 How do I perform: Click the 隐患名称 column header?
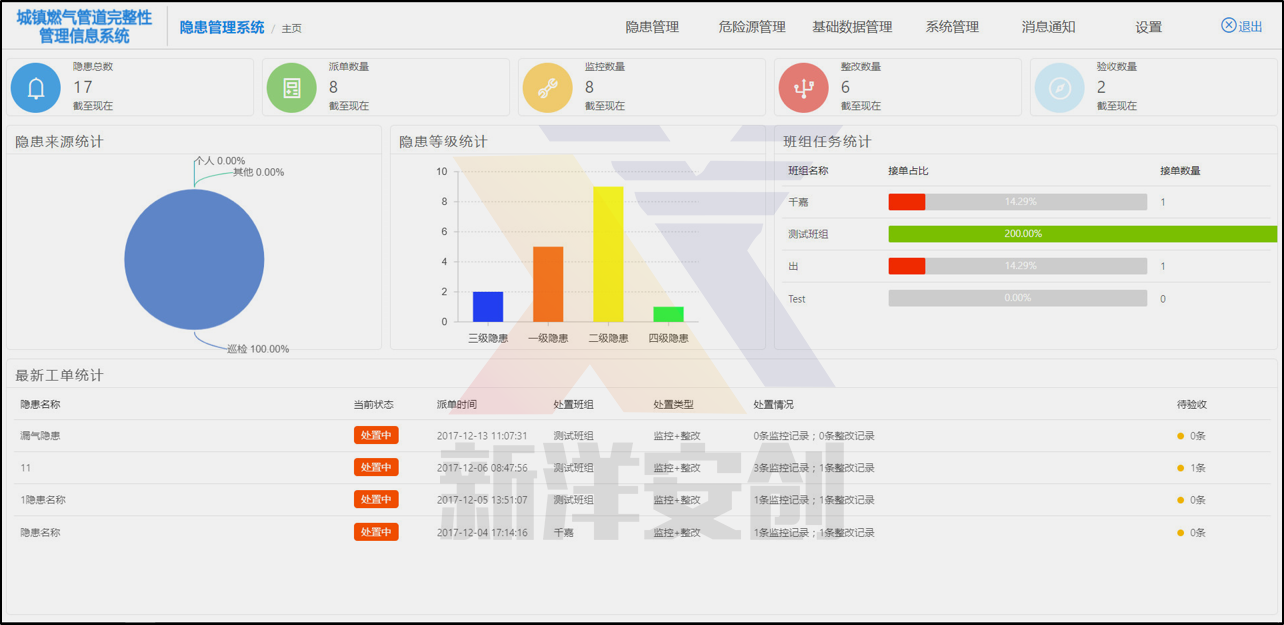pos(40,405)
